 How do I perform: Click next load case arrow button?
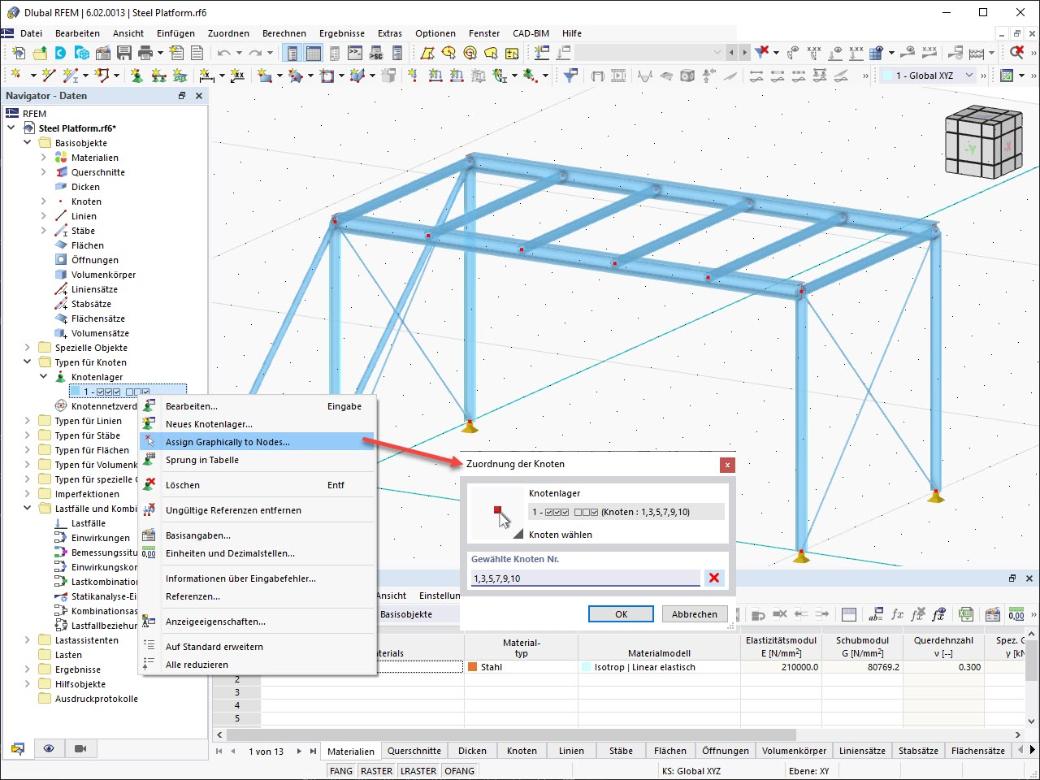pos(744,52)
